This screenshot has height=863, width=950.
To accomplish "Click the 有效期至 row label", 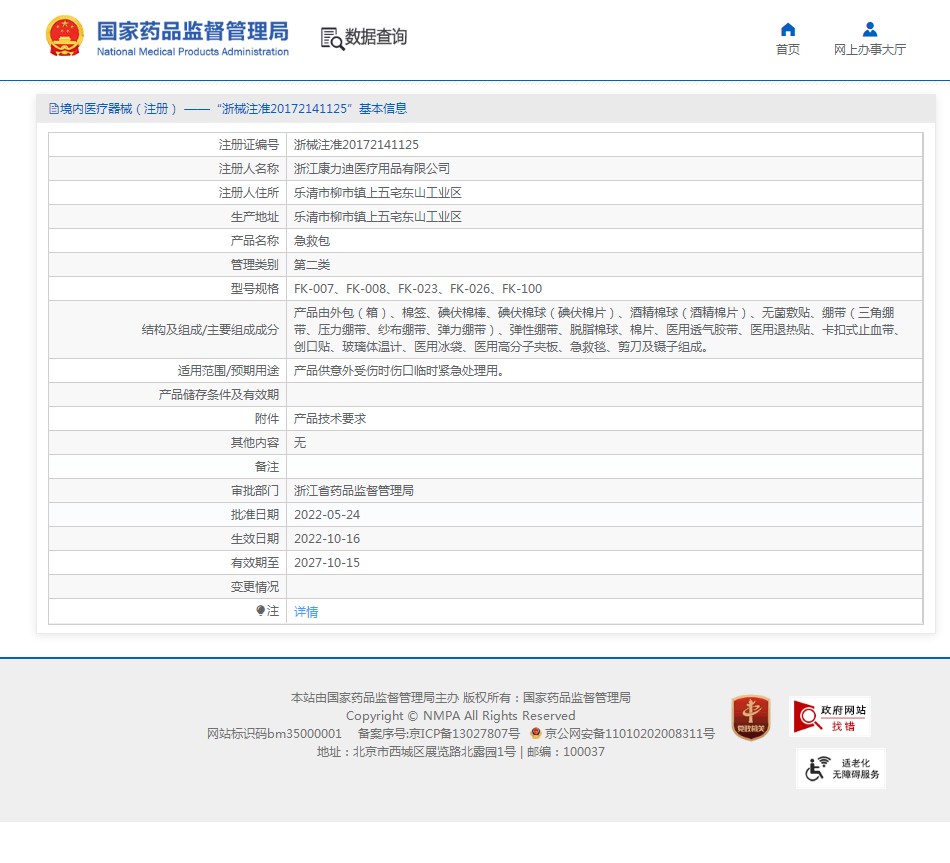I will pos(254,563).
